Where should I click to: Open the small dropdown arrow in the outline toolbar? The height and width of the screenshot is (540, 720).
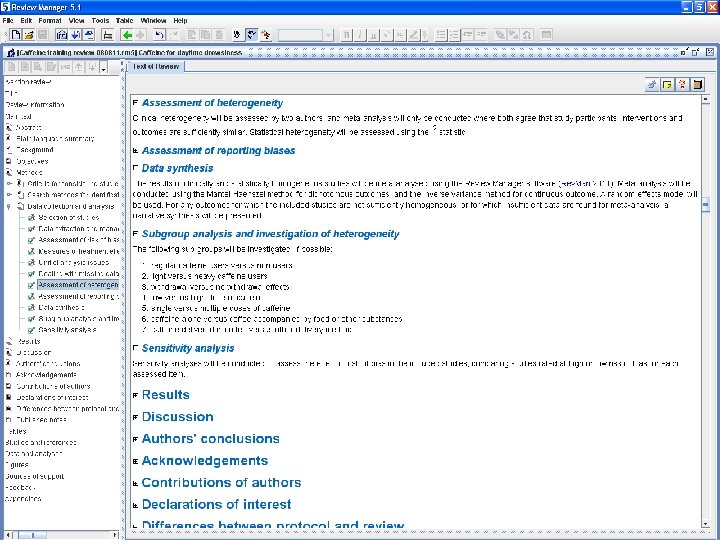(x=104, y=68)
